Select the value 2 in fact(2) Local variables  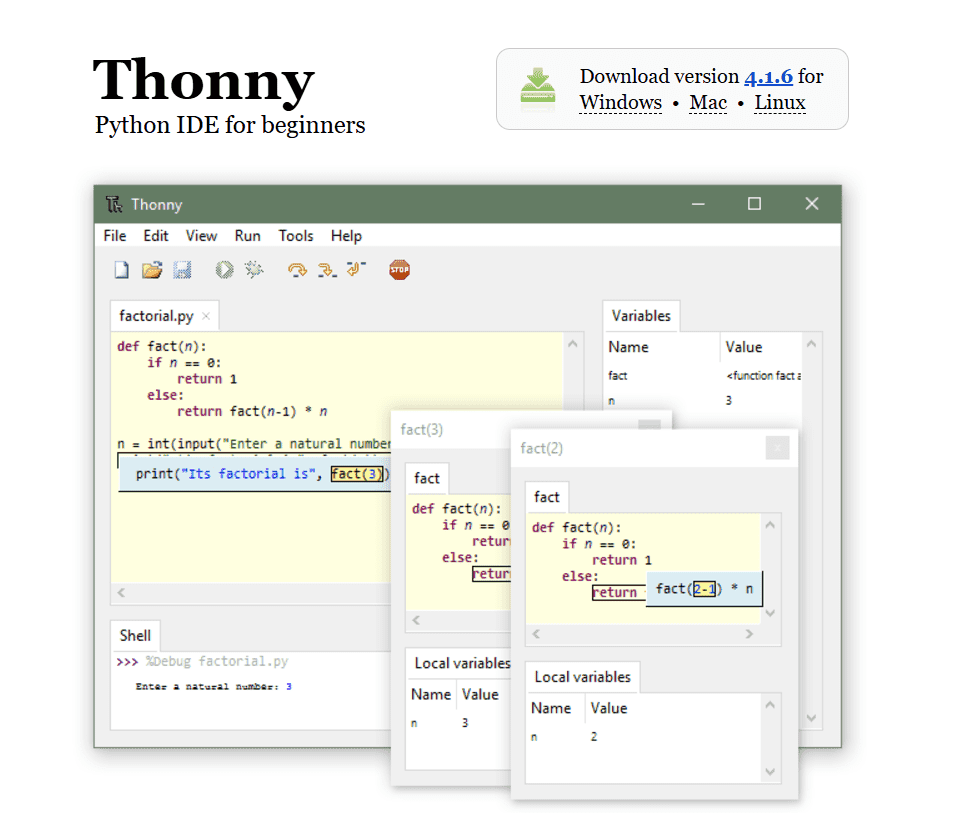tap(594, 736)
